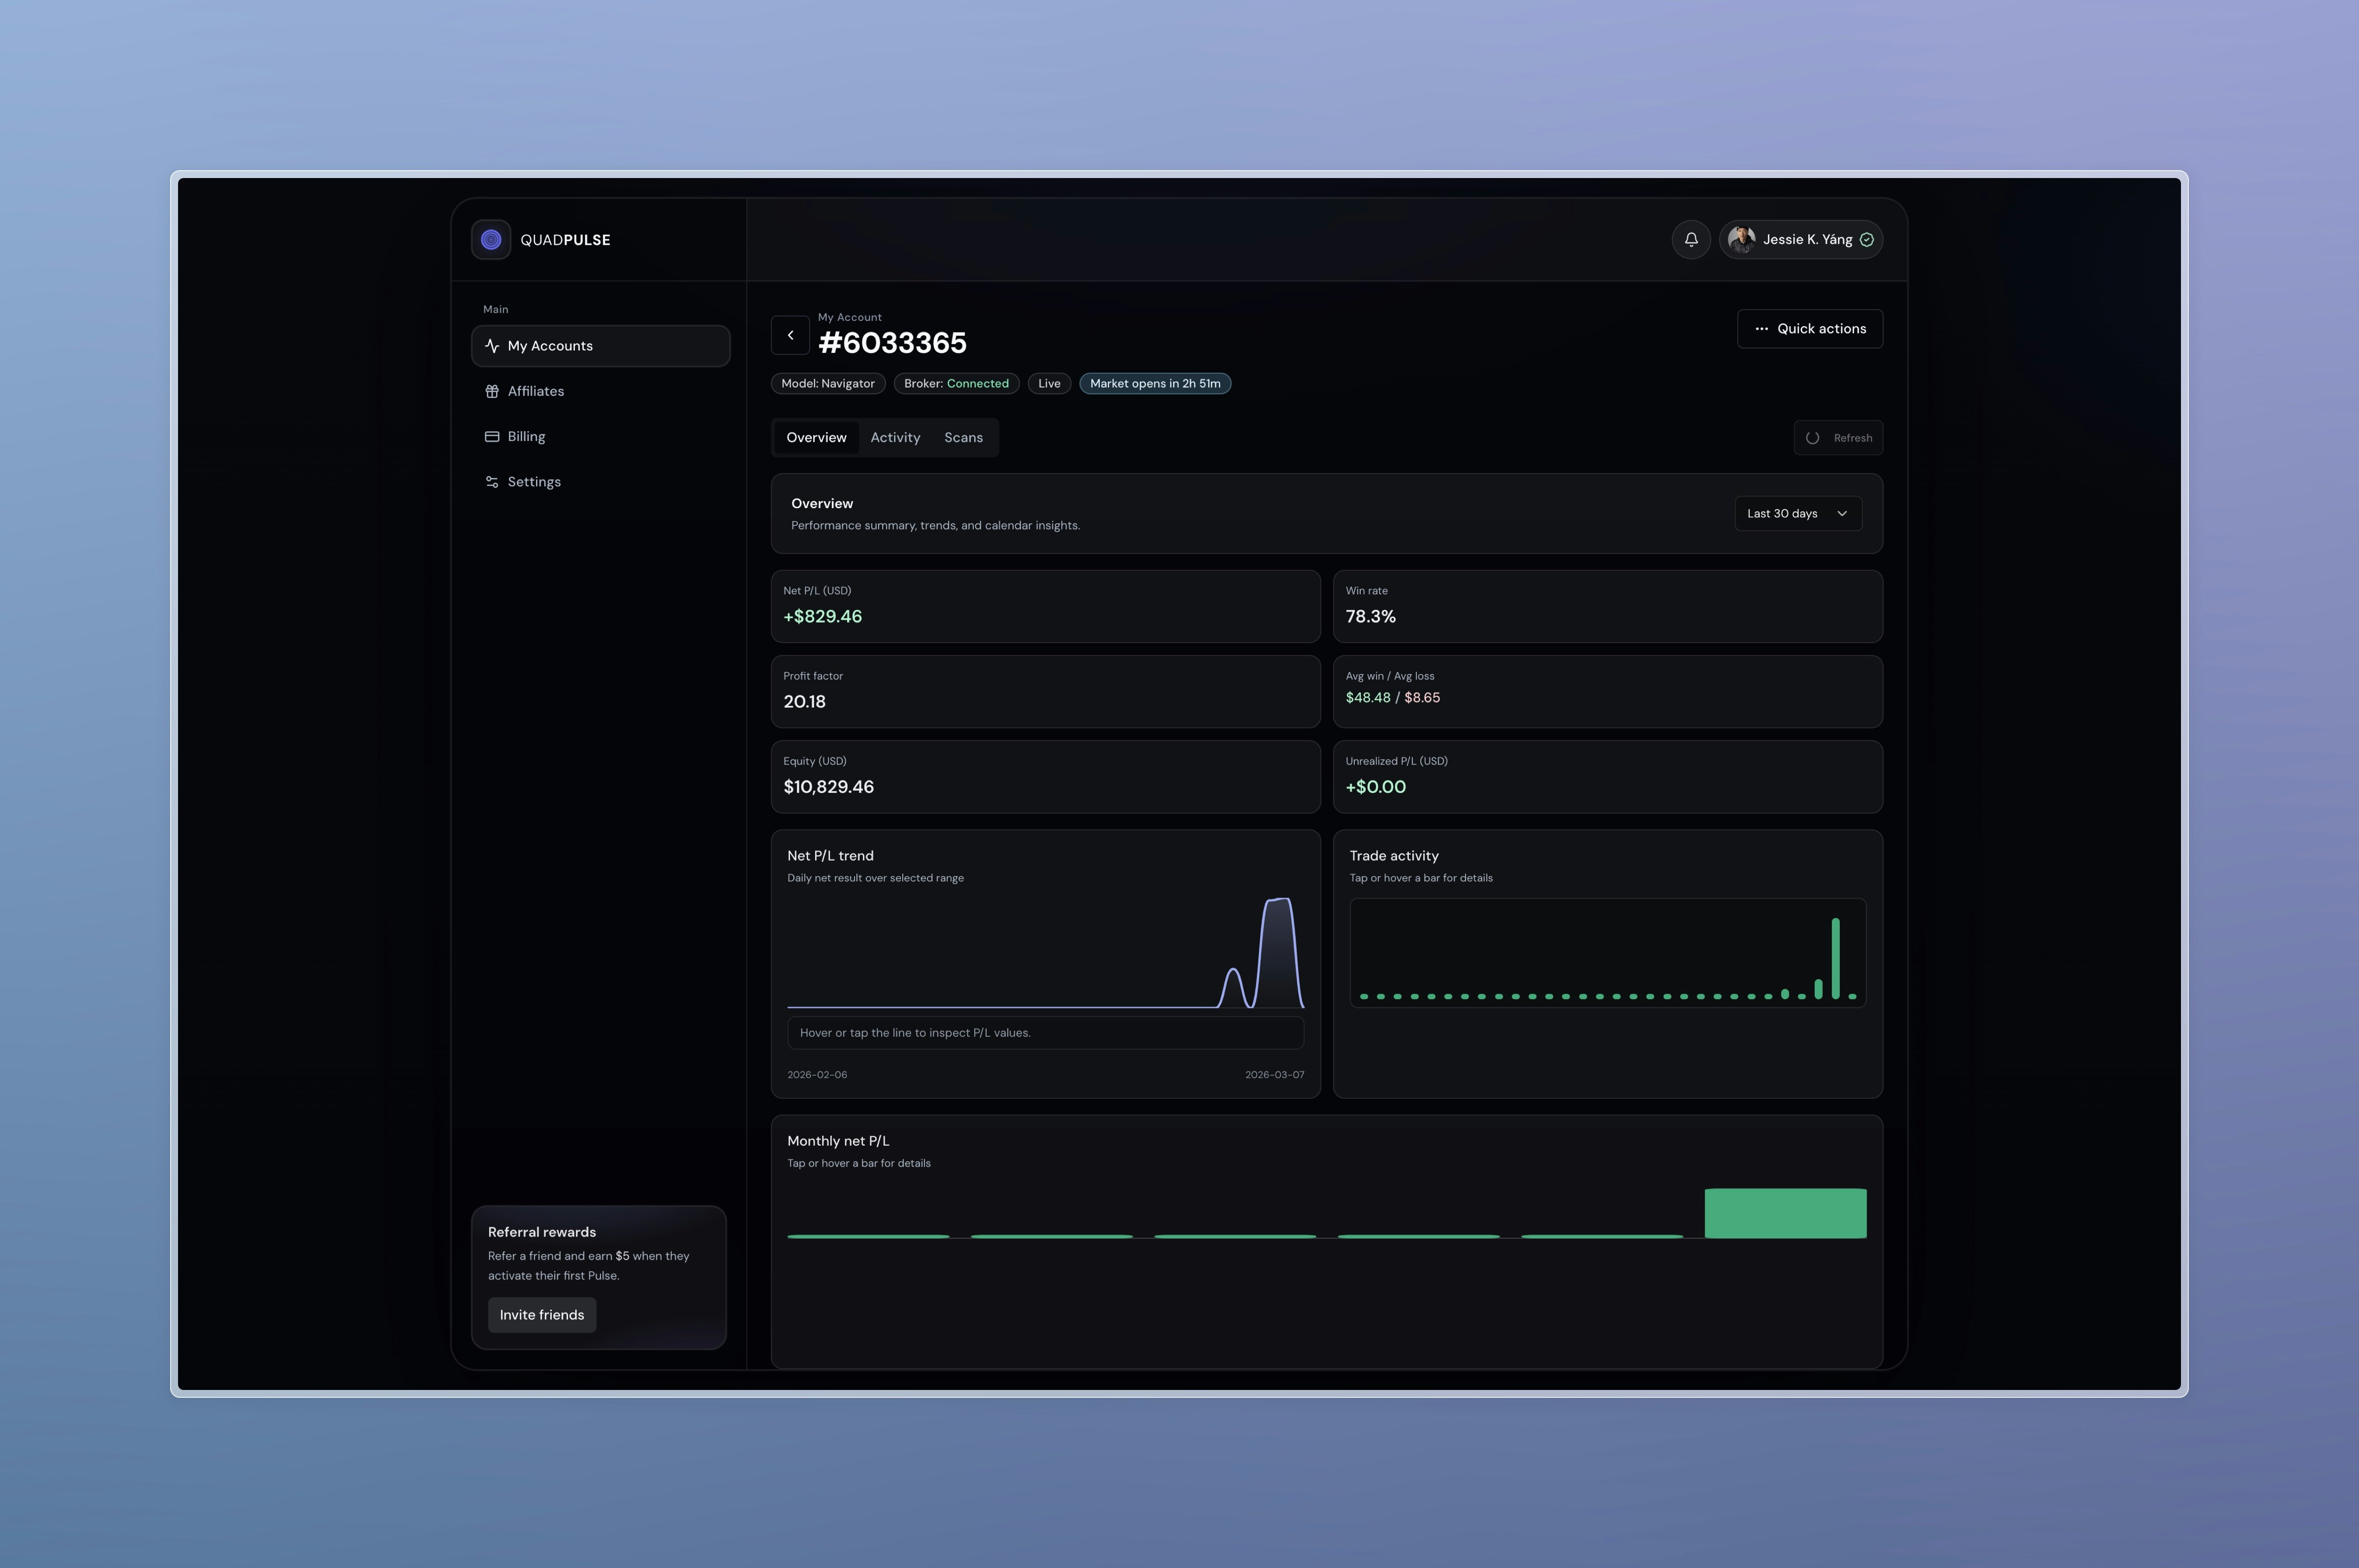Open Billing via the card icon

point(492,436)
